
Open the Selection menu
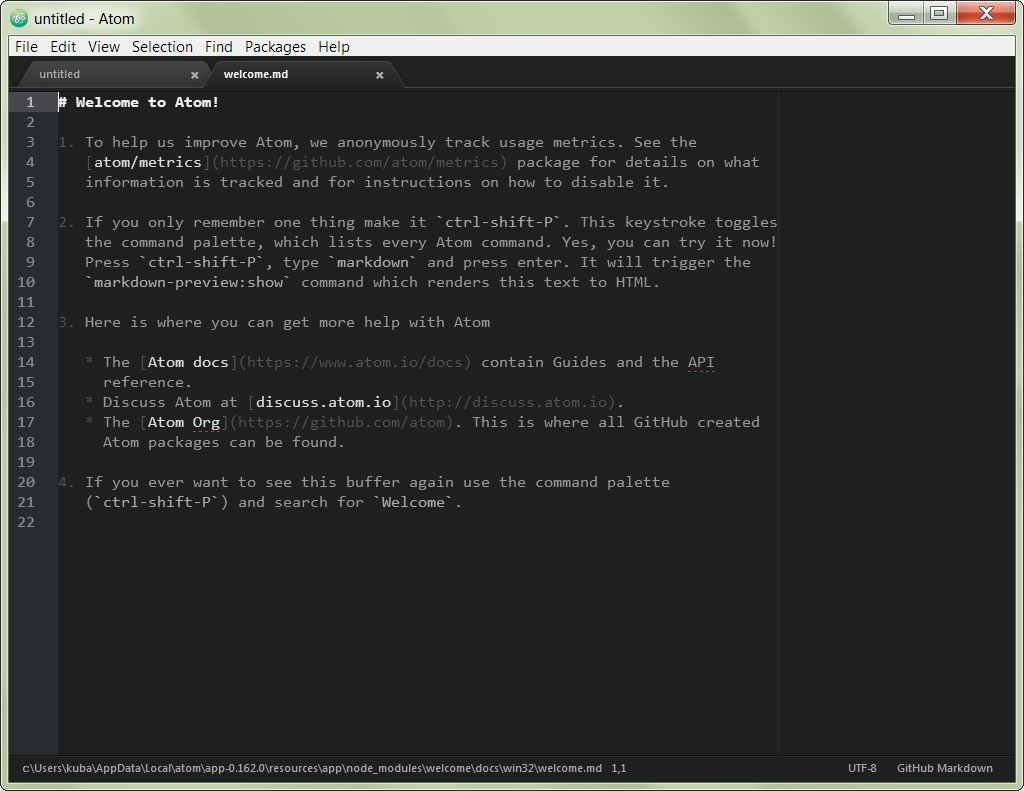162,47
